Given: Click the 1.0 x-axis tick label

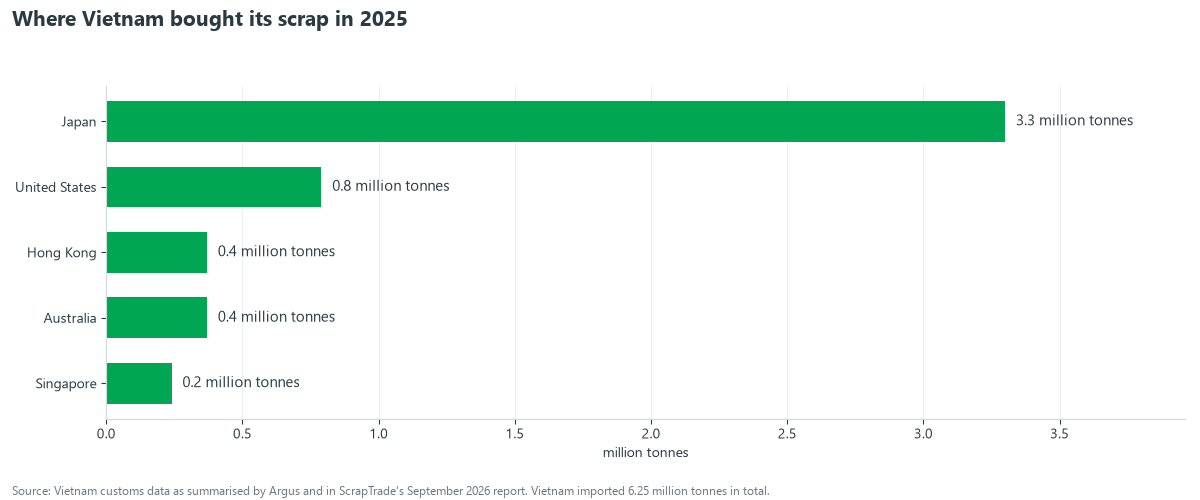Looking at the screenshot, I should point(378,434).
